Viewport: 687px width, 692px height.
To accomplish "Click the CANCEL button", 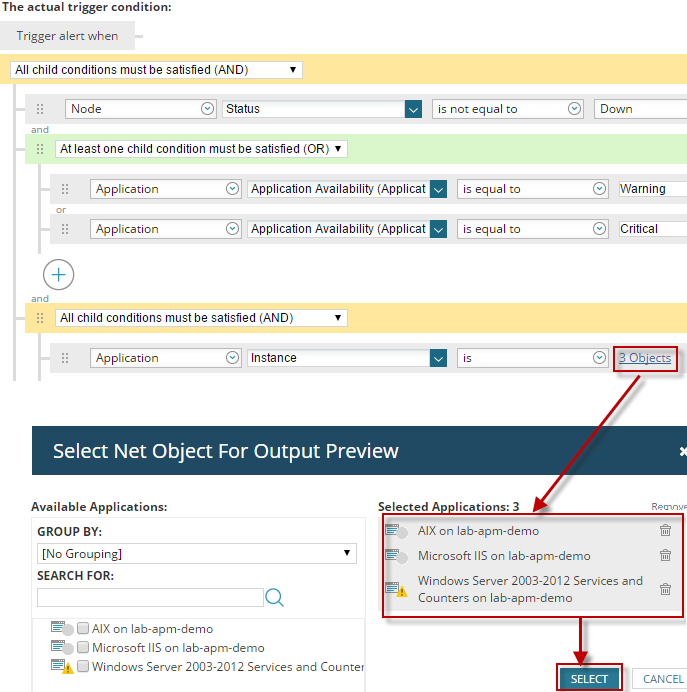I will (x=662, y=679).
